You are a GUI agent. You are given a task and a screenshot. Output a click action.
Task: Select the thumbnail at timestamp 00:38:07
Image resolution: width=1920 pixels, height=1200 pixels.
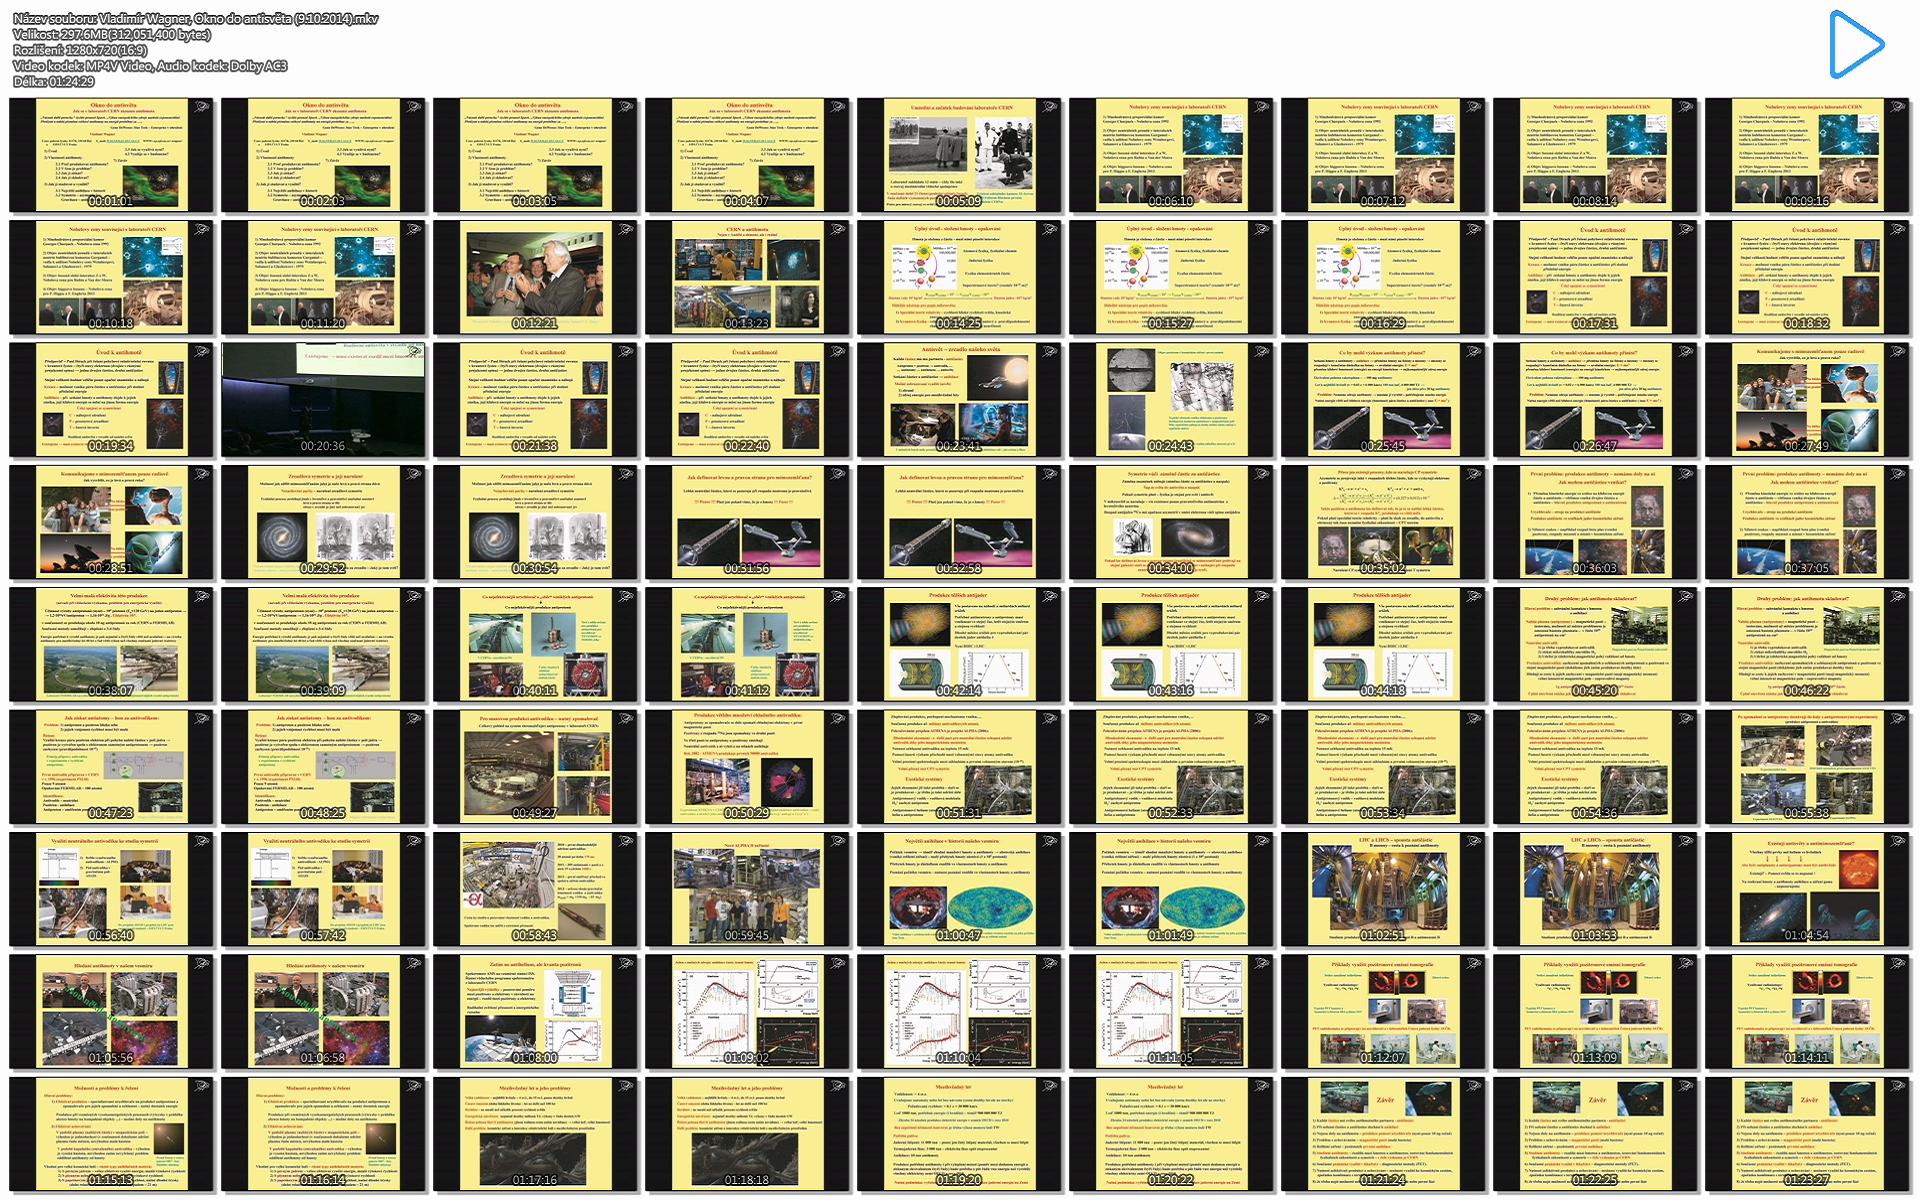click(x=111, y=645)
